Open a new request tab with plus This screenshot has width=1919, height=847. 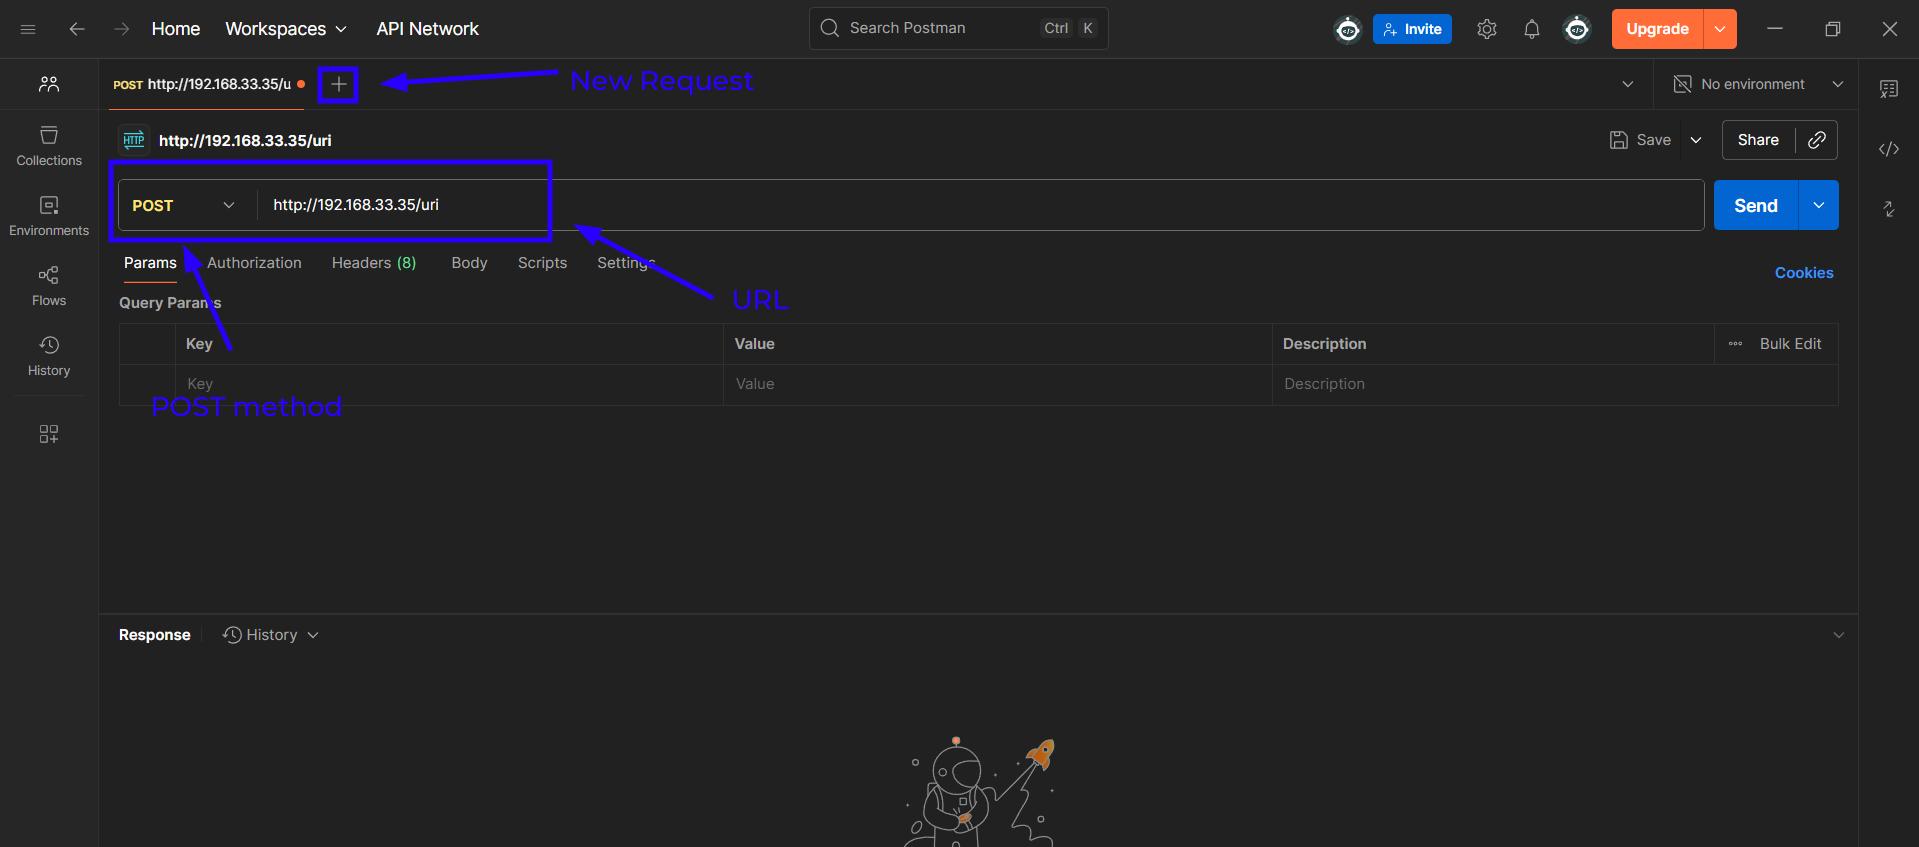tap(338, 84)
